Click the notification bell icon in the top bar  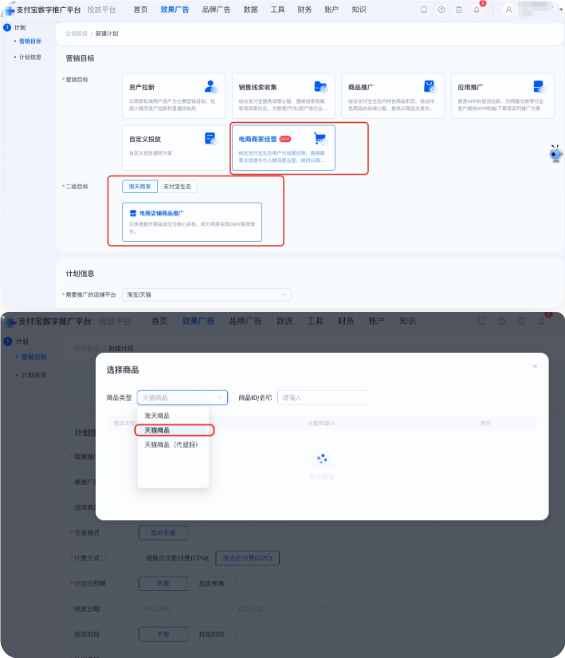coord(476,10)
